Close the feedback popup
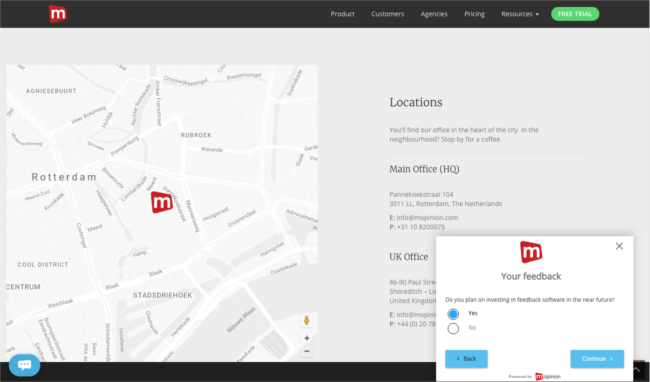This screenshot has height=382, width=650. coord(619,246)
